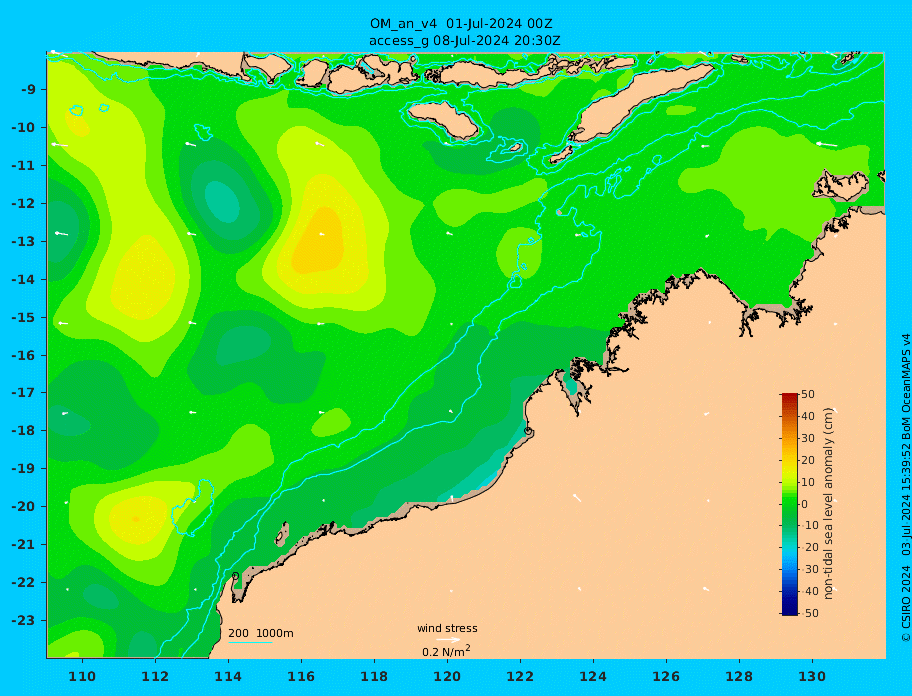
Task: Click longitude axis label 130
Action: (x=813, y=676)
